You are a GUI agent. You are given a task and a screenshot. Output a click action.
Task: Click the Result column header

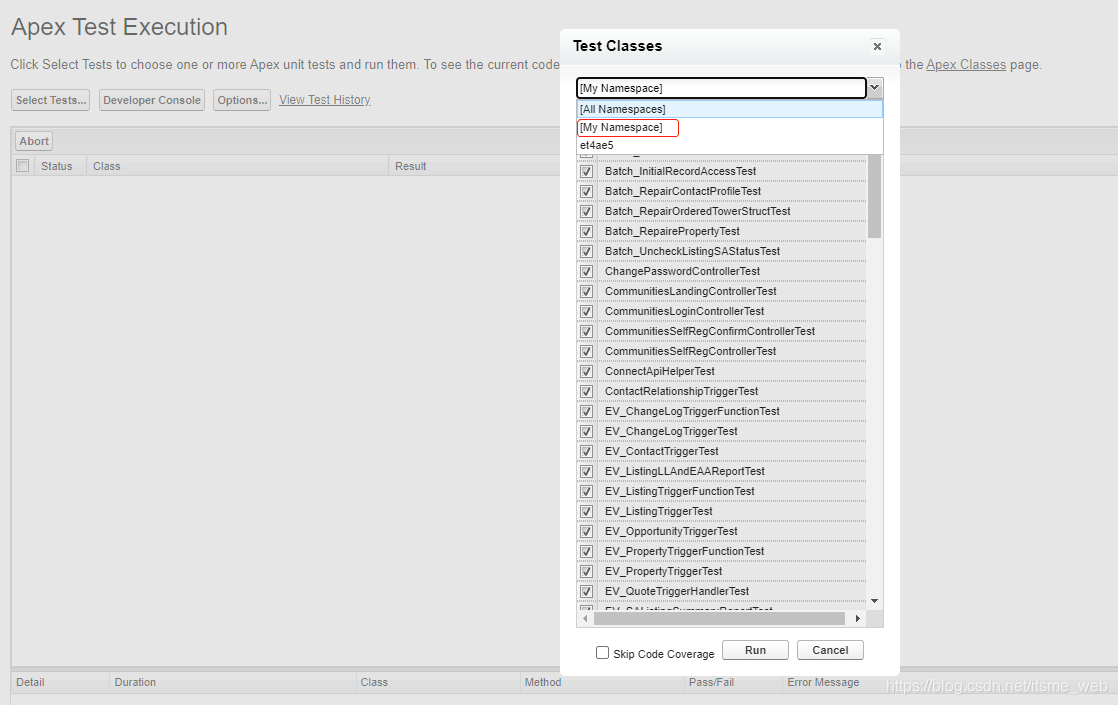tap(411, 166)
